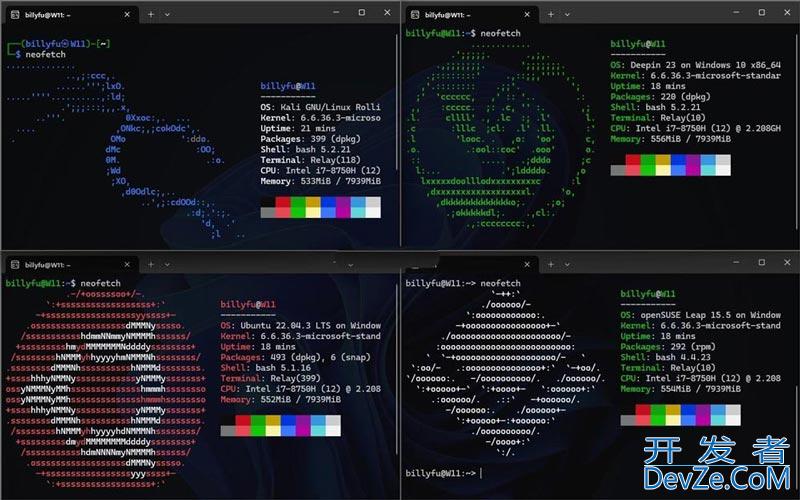
Task: Maximize the openSUSE terminal window
Action: point(762,262)
